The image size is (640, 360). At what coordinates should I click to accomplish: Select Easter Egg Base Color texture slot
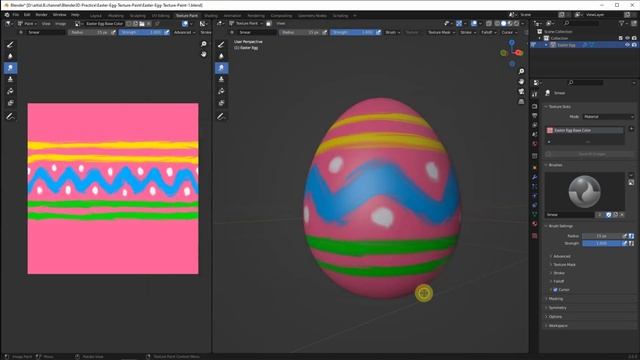(x=585, y=130)
